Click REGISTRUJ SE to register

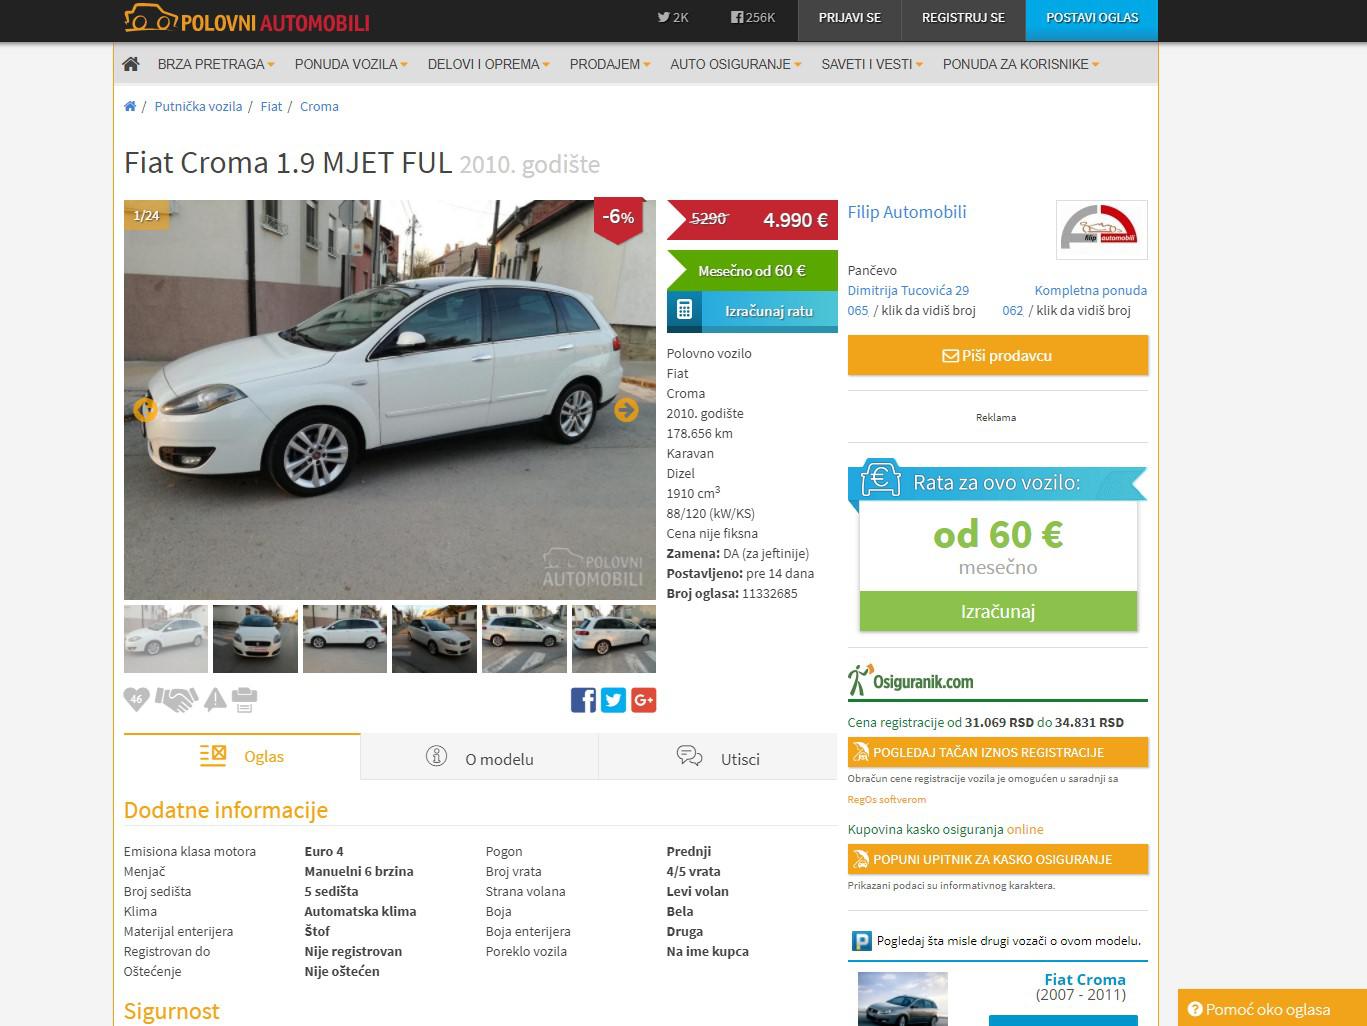(964, 19)
